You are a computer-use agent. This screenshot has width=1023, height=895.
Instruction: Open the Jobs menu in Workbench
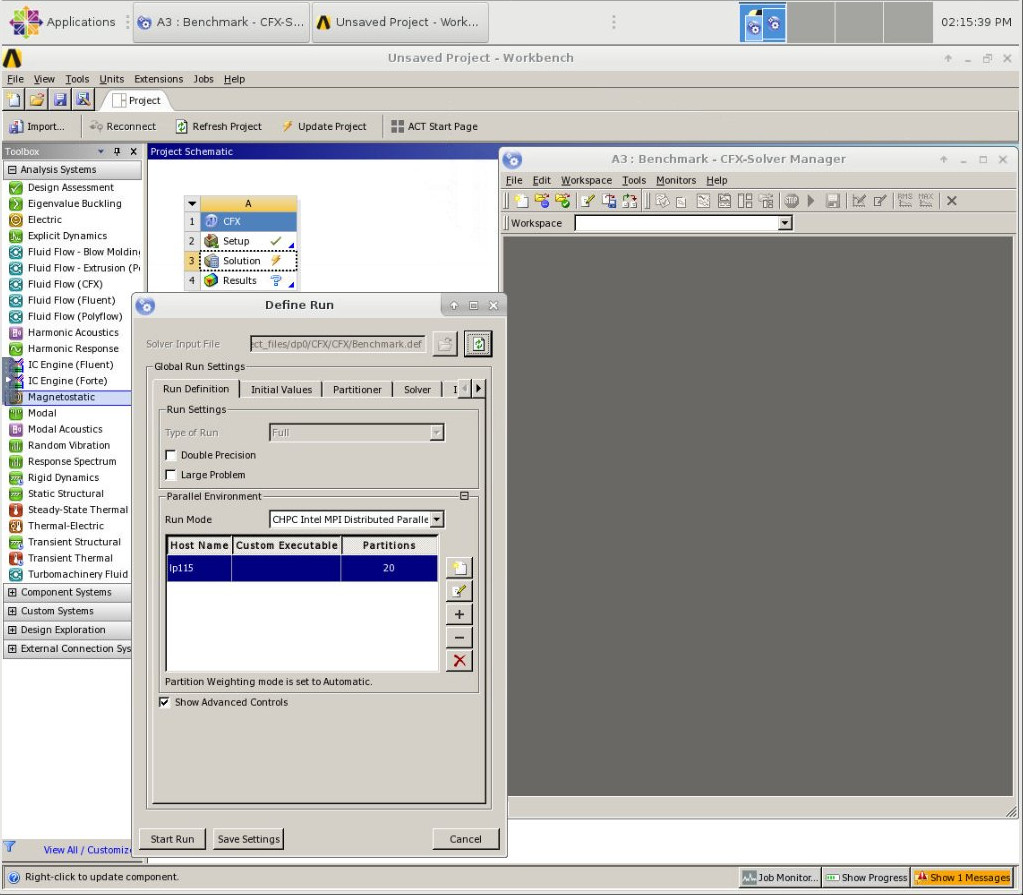point(204,79)
